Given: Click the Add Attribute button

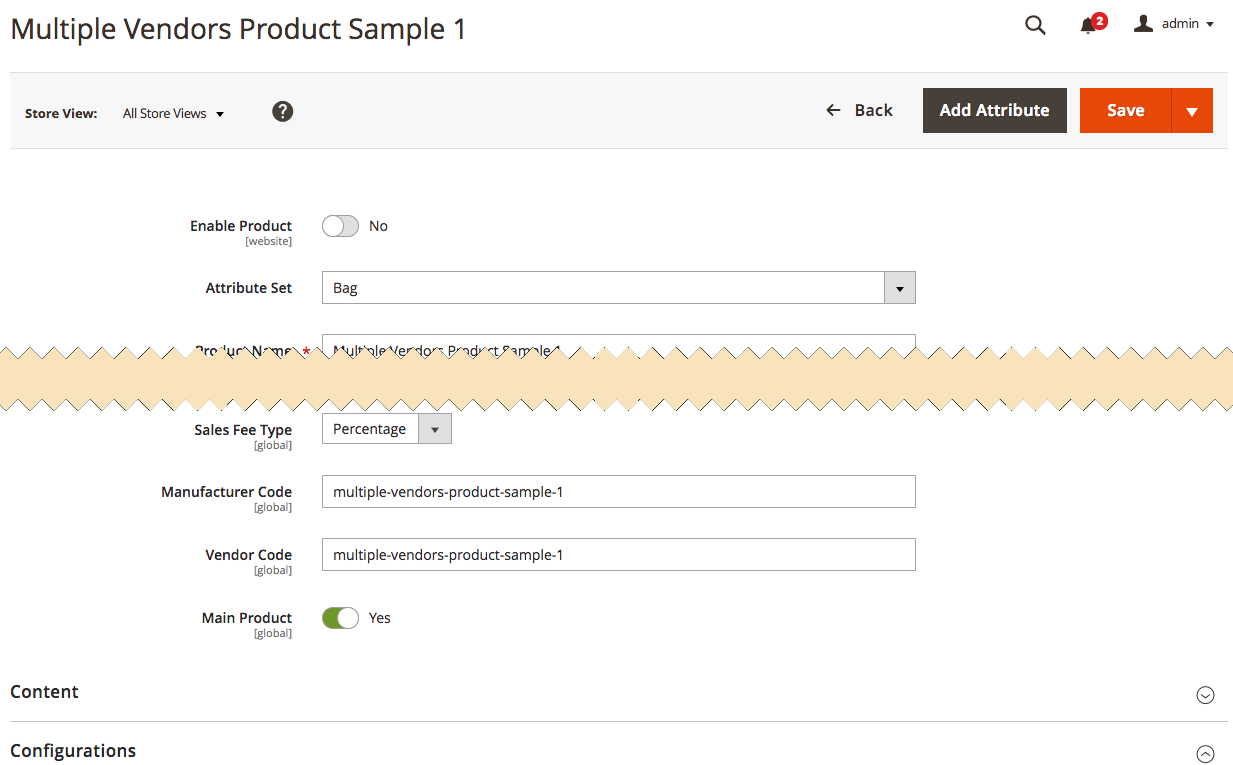Looking at the screenshot, I should click(994, 111).
